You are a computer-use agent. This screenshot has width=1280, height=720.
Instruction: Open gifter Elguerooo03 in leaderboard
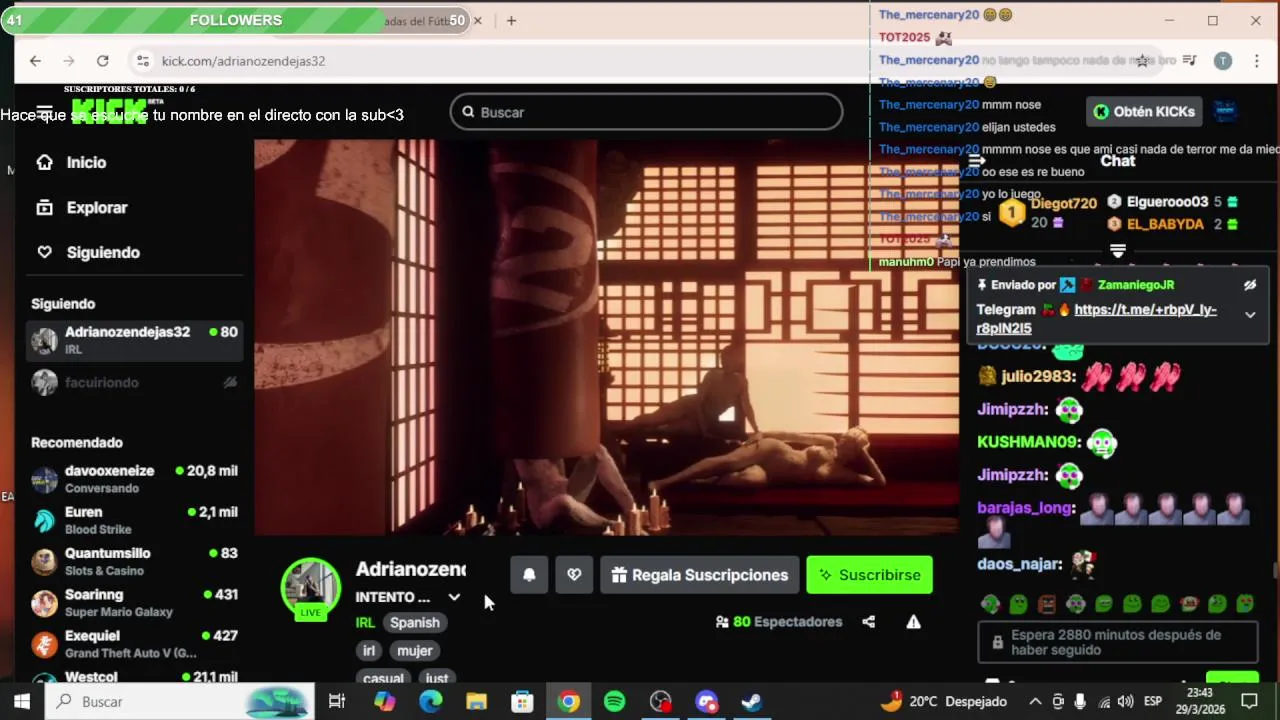tap(1167, 202)
